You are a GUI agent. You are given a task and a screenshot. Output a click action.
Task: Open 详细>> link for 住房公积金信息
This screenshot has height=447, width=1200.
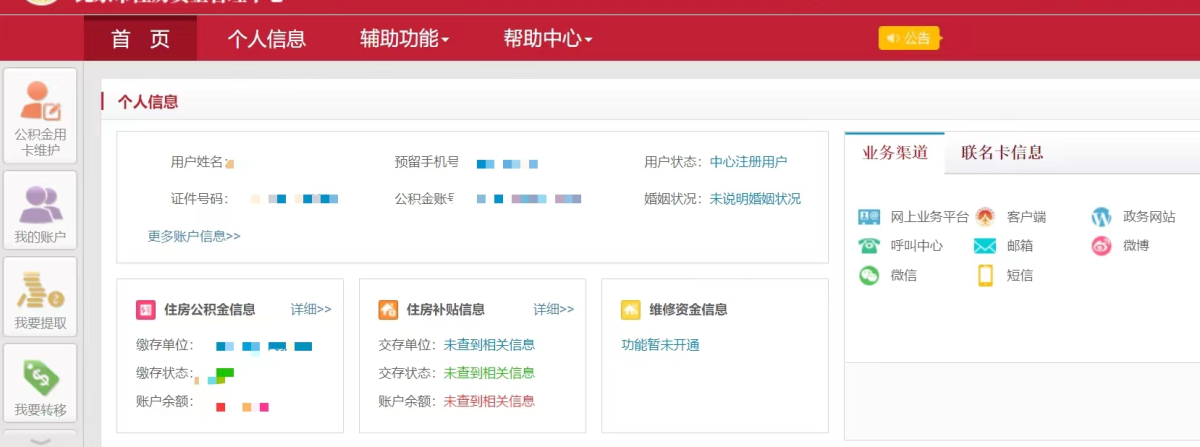pyautogui.click(x=311, y=309)
